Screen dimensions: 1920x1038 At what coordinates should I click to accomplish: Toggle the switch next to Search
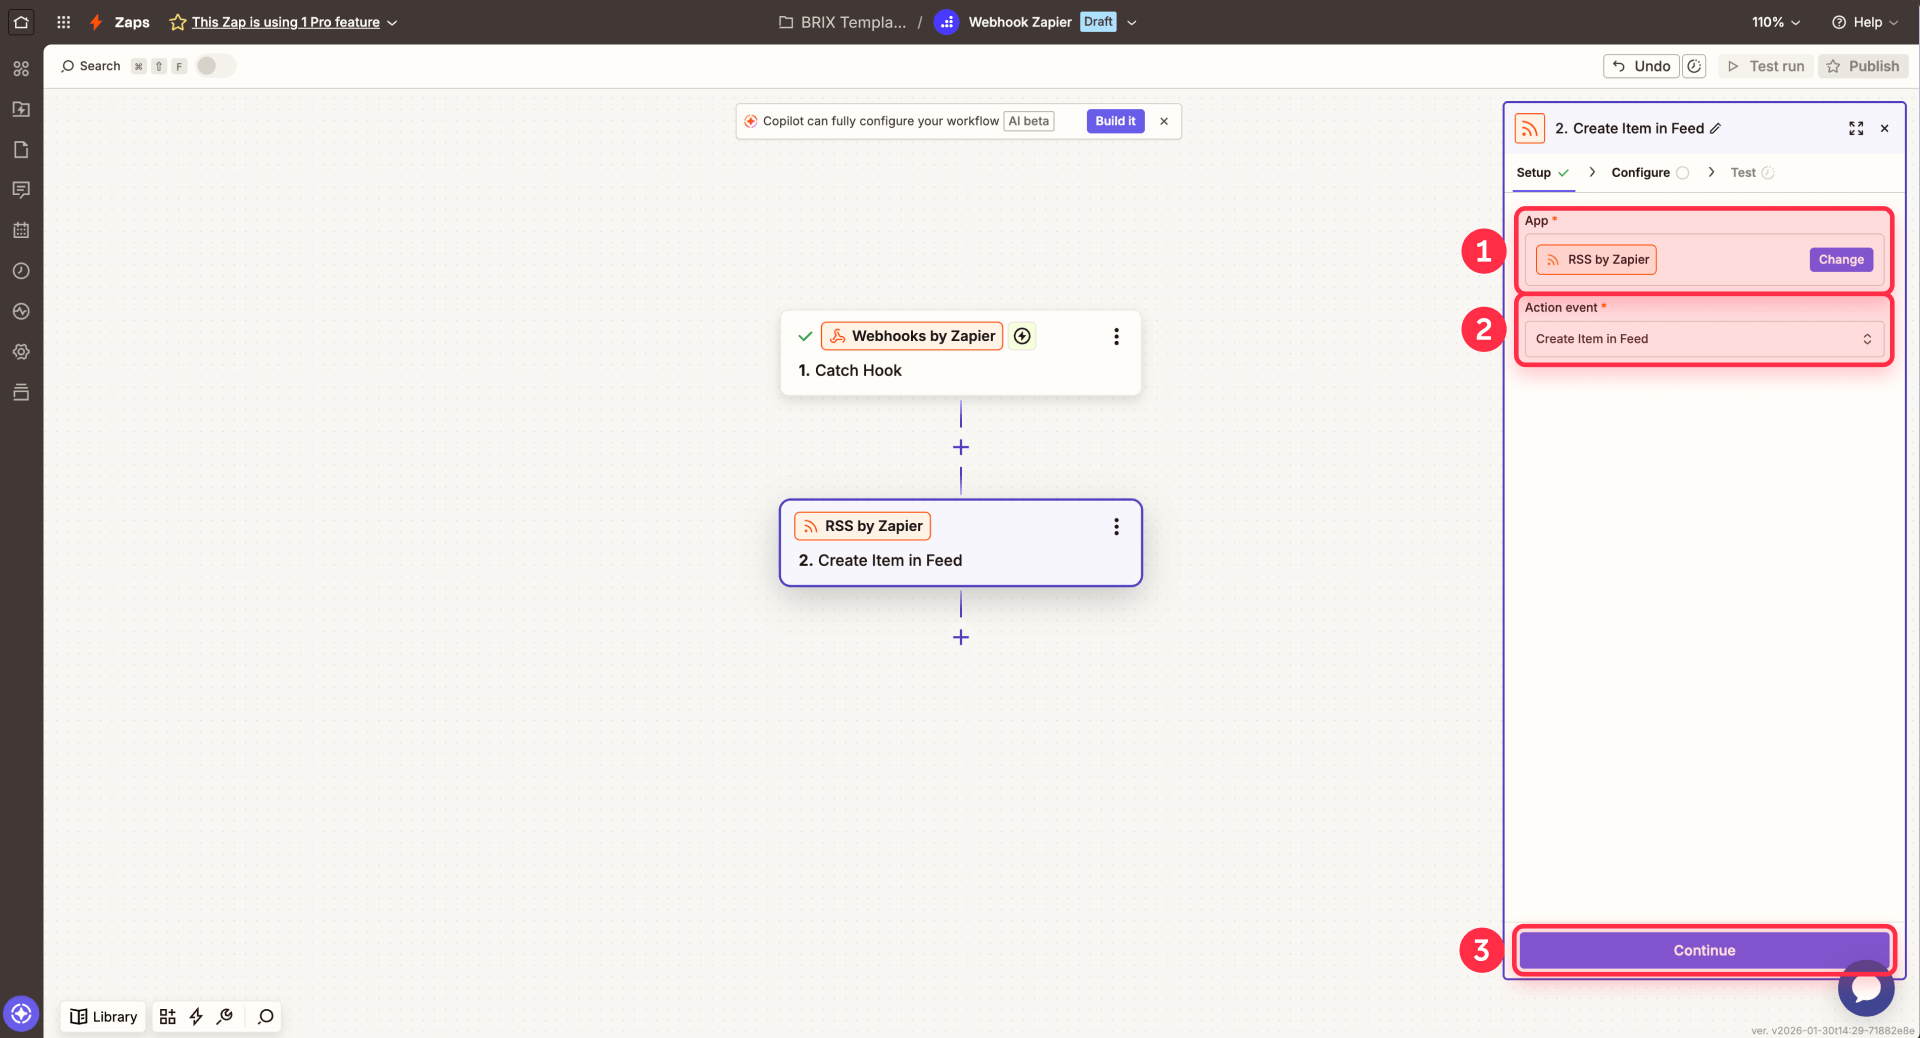[215, 66]
